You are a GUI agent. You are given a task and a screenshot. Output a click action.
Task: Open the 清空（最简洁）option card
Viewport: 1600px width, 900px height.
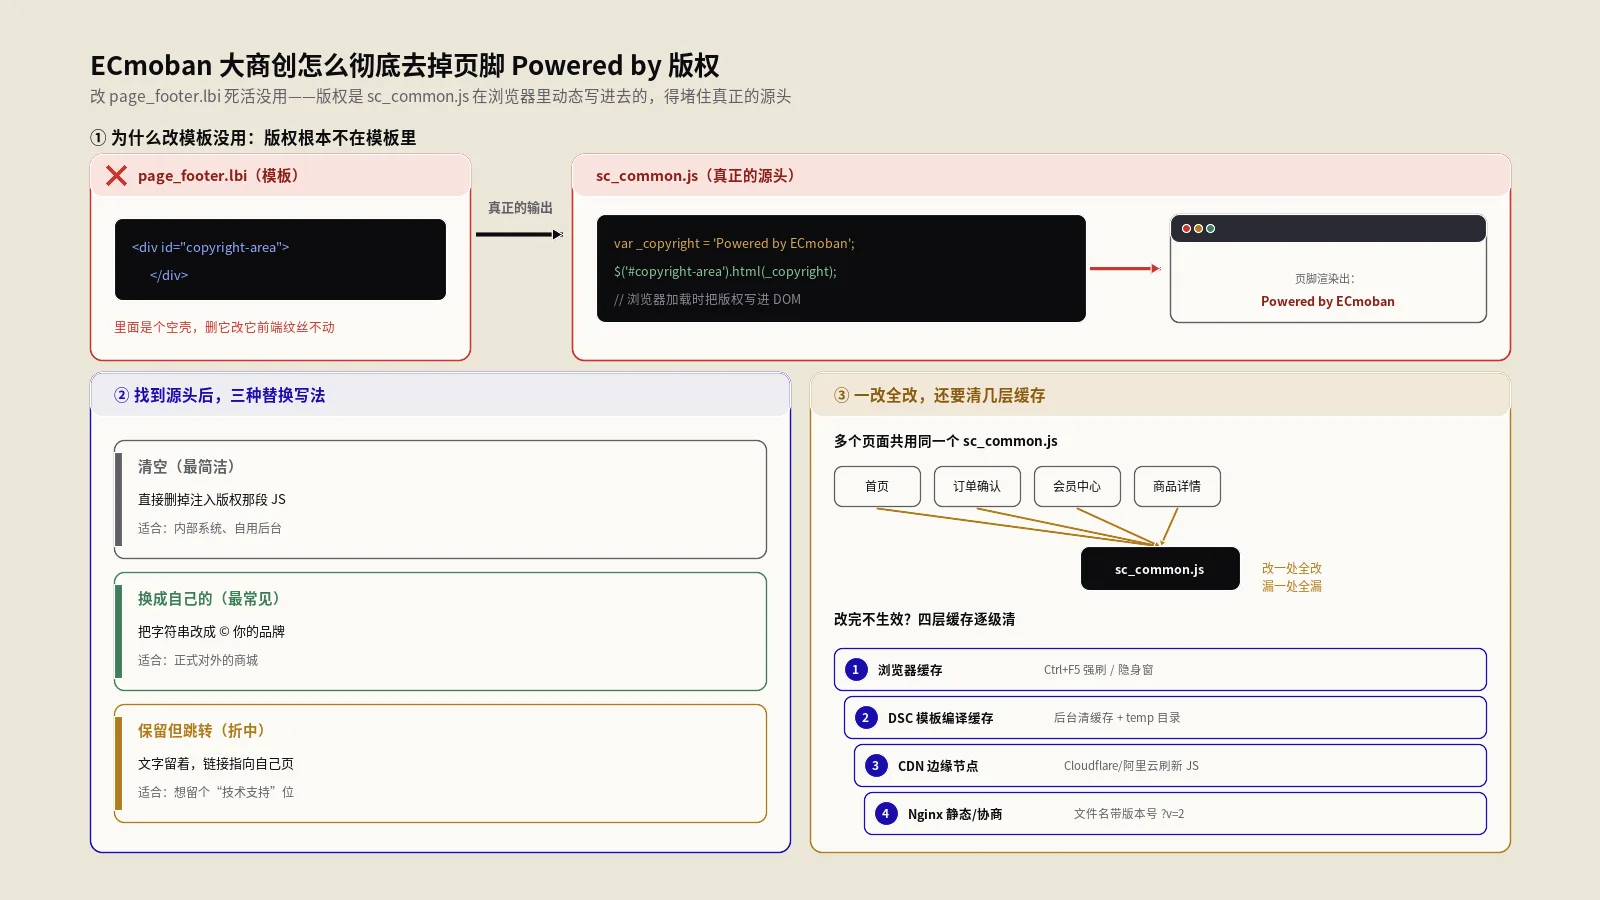click(441, 499)
